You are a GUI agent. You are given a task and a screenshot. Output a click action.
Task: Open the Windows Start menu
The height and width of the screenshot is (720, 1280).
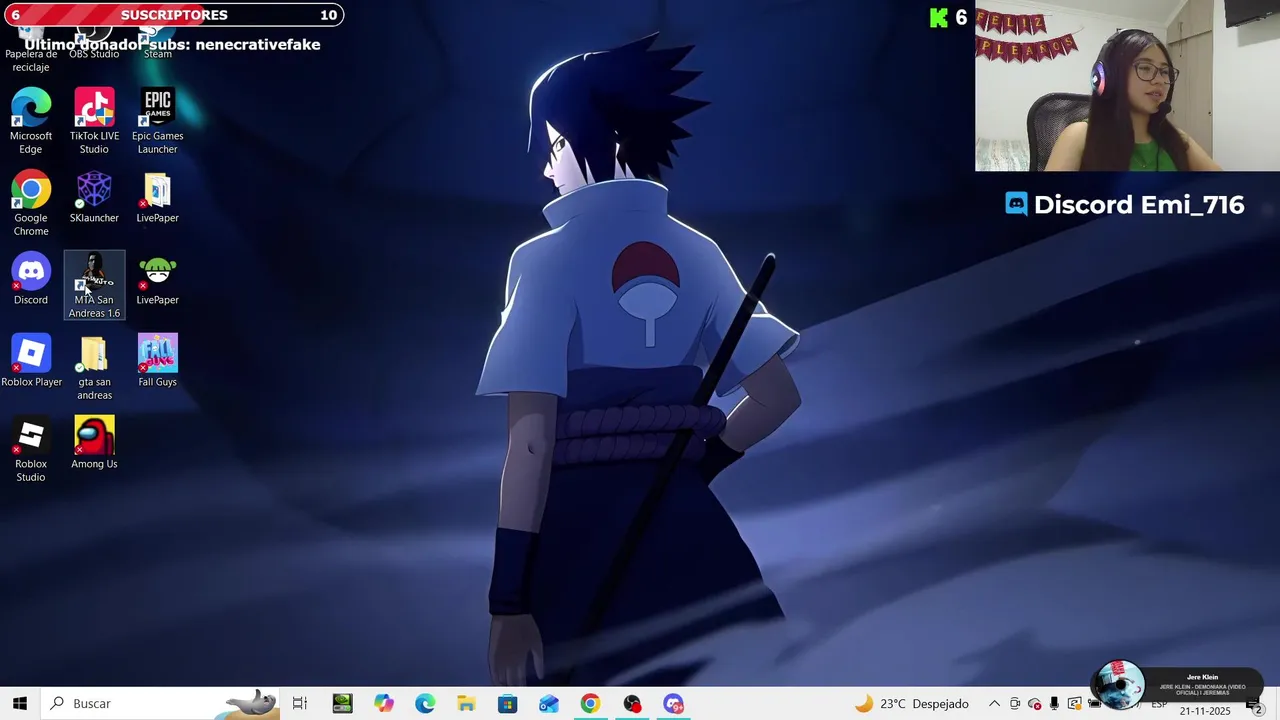19,703
